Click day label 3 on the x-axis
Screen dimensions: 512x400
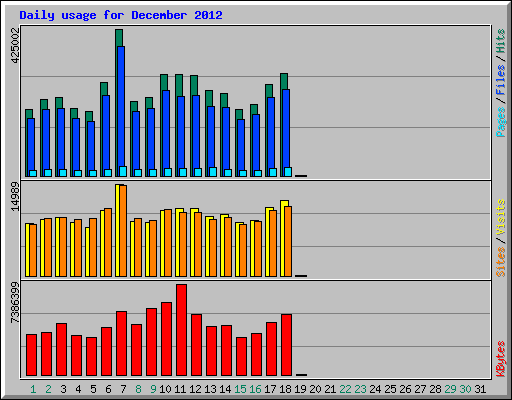pos(63,389)
